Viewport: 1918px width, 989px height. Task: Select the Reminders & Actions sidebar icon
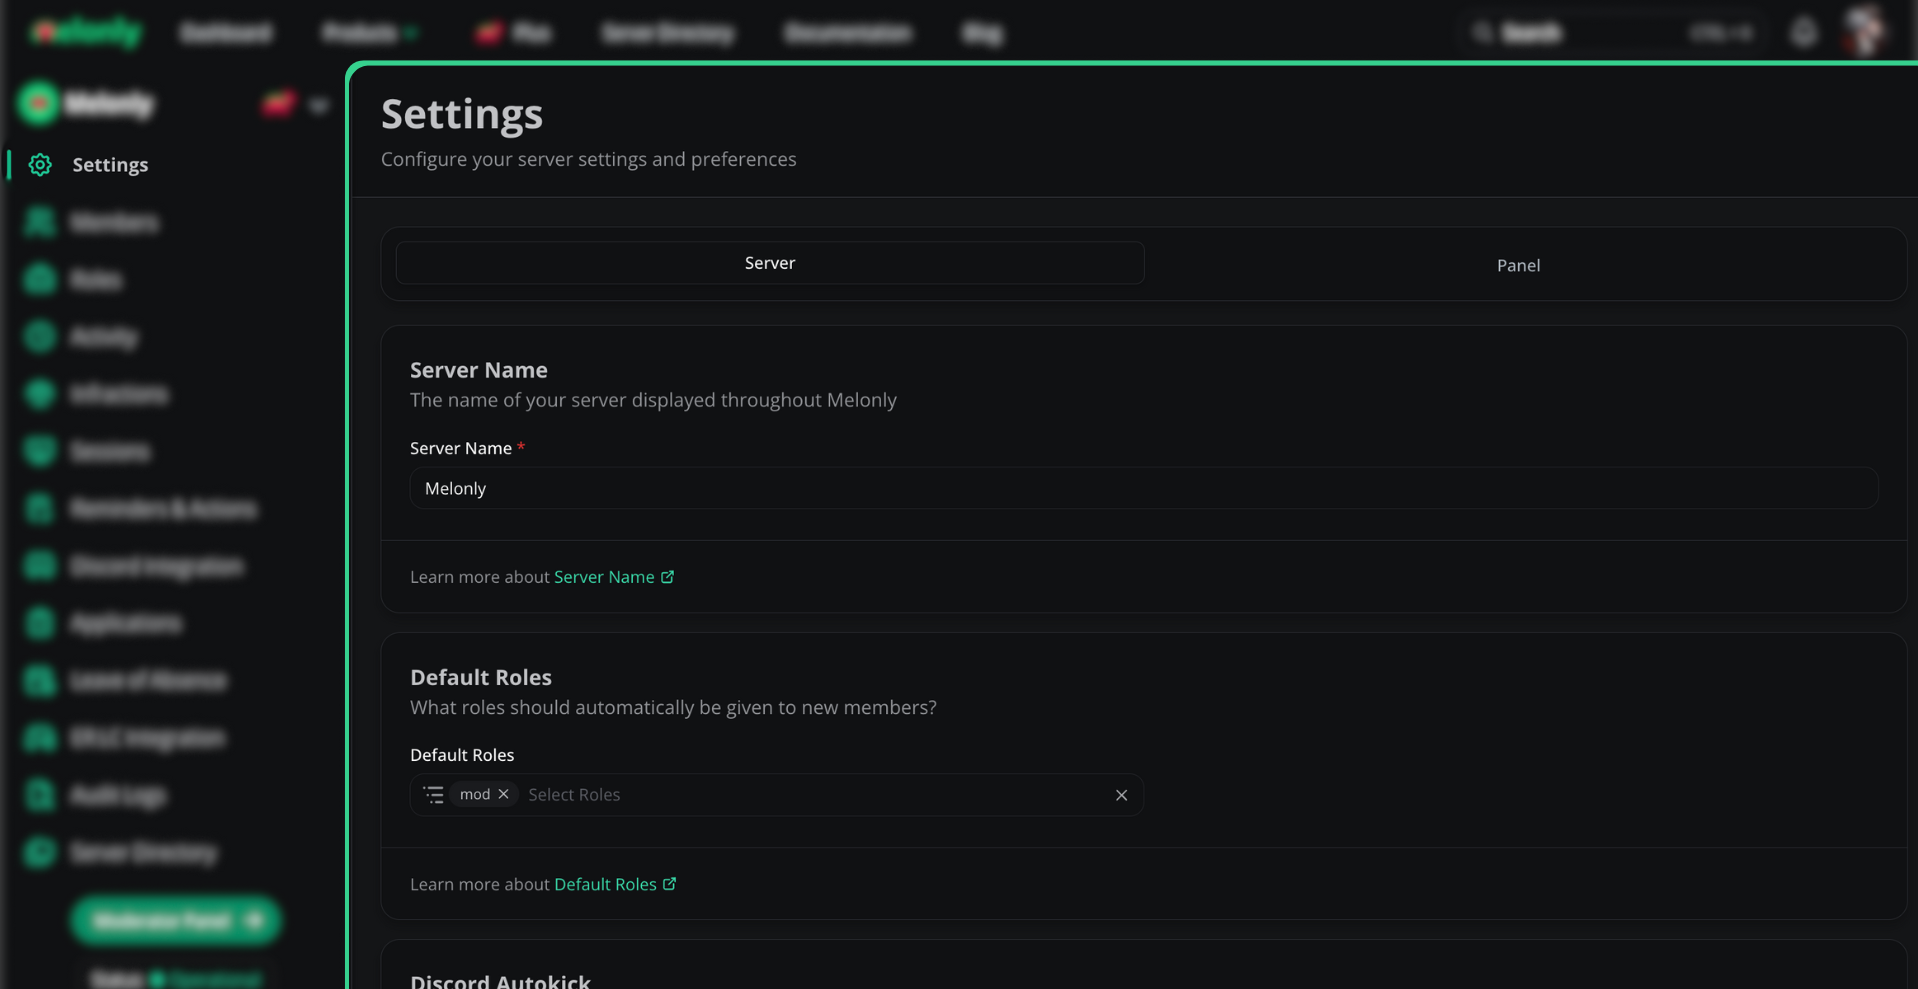click(x=40, y=508)
